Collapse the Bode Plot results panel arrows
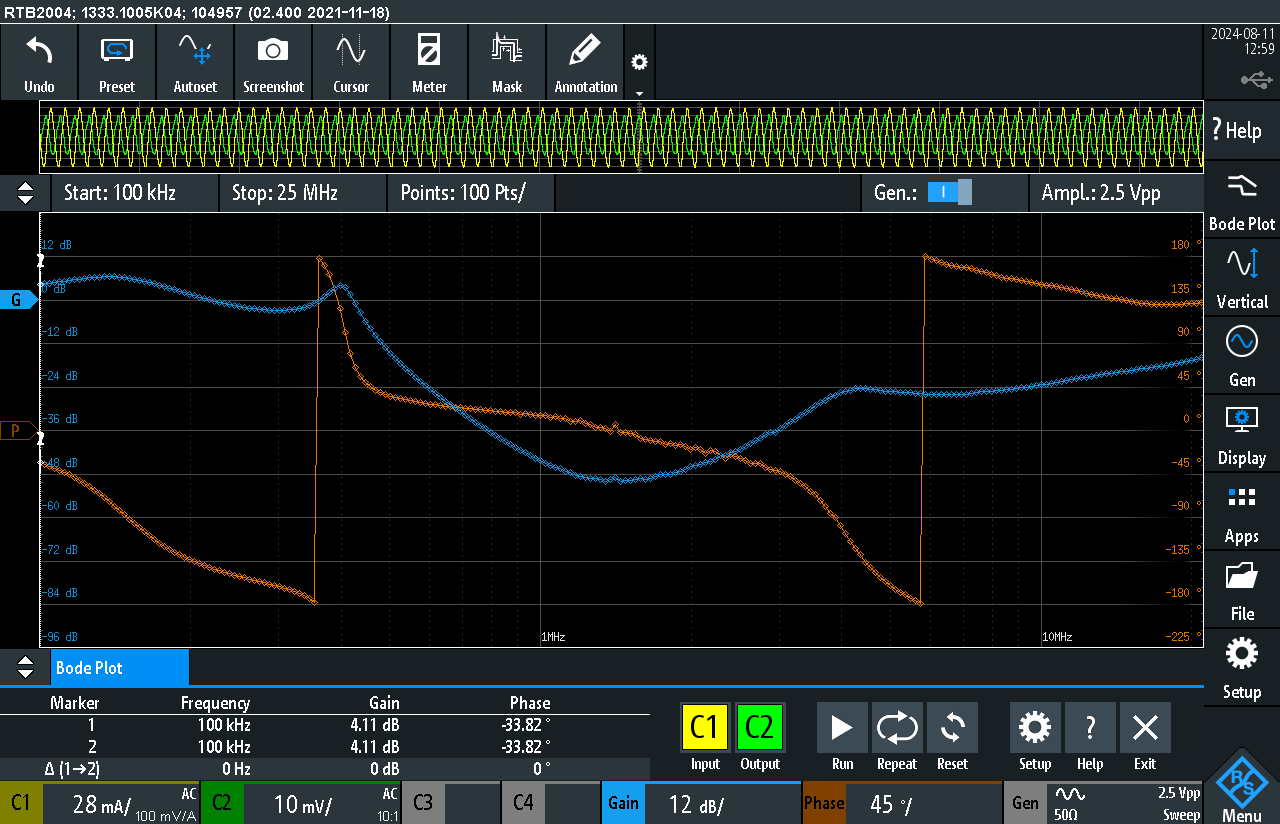Image resolution: width=1280 pixels, height=824 pixels. (26, 667)
